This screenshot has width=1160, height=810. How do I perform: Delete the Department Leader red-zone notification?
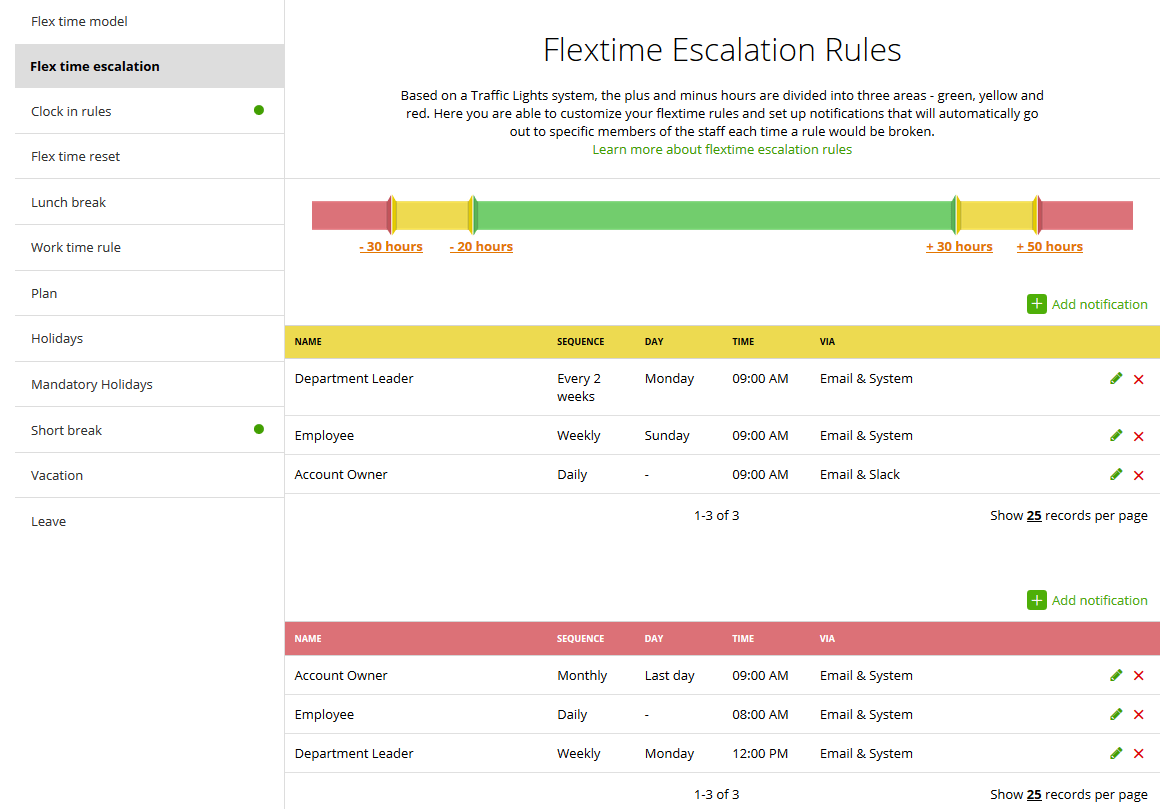click(x=1138, y=753)
